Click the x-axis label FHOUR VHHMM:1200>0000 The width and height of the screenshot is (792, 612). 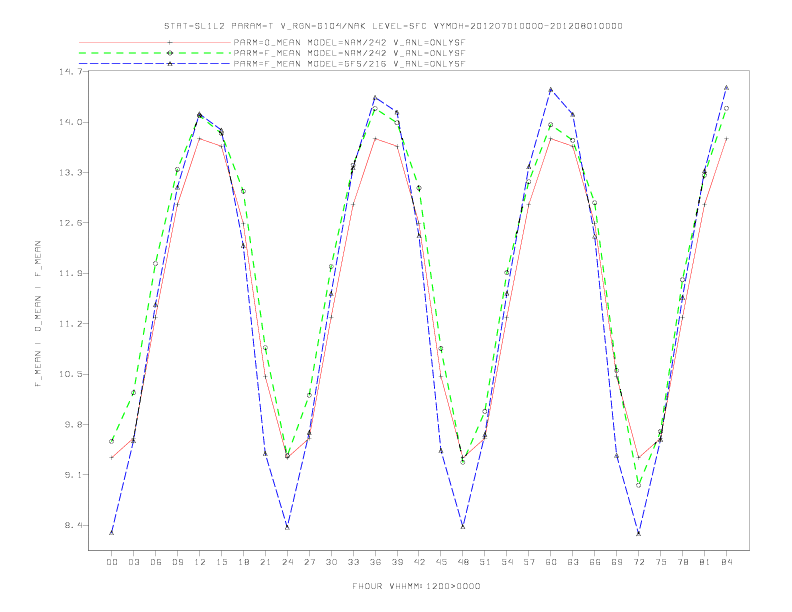point(416,586)
